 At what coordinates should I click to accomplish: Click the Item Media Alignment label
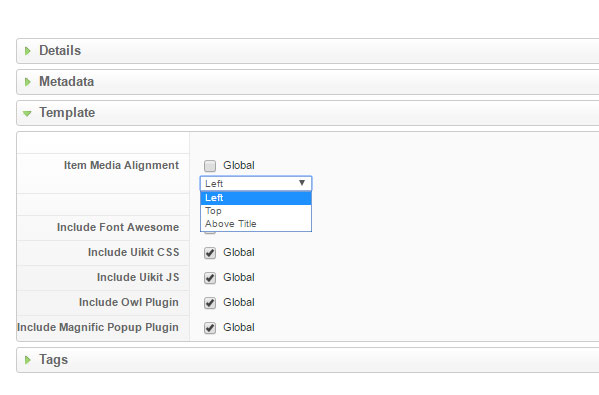(x=121, y=165)
